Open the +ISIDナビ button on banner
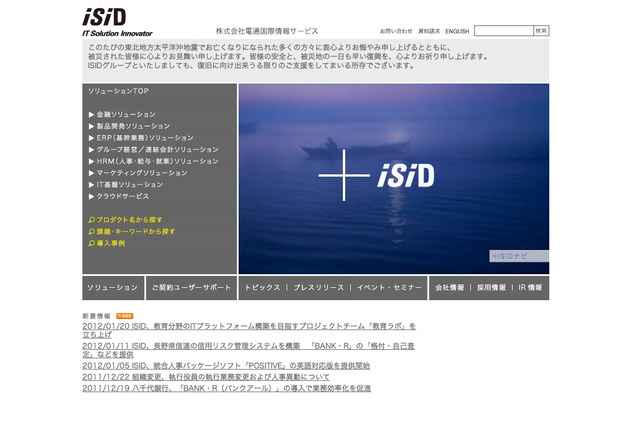Viewport: 640px width, 426px height. (x=519, y=256)
